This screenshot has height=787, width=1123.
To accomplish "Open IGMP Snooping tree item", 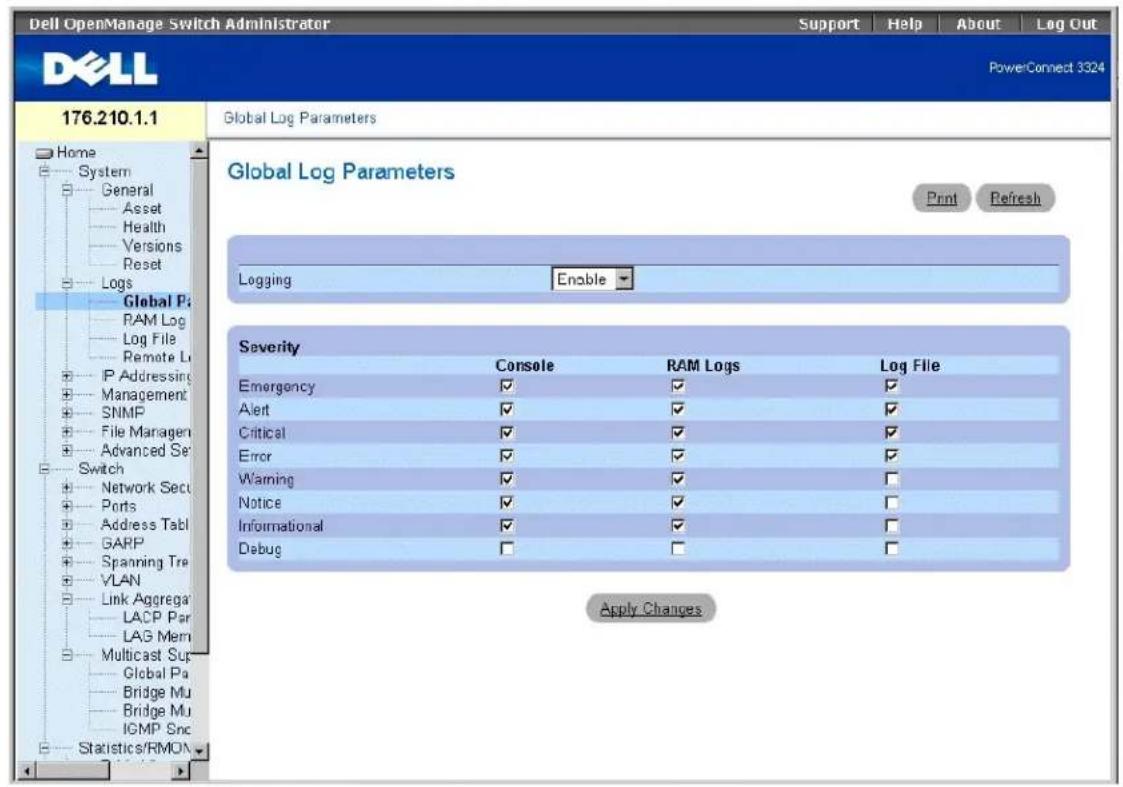I will coord(156,729).
